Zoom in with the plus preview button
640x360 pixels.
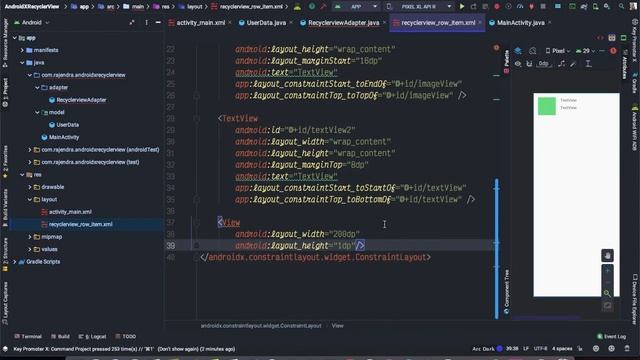point(607,270)
